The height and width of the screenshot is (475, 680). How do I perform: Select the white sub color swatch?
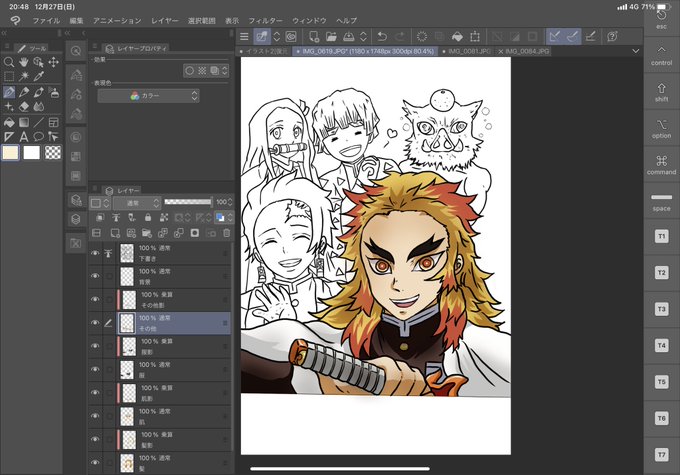point(32,153)
